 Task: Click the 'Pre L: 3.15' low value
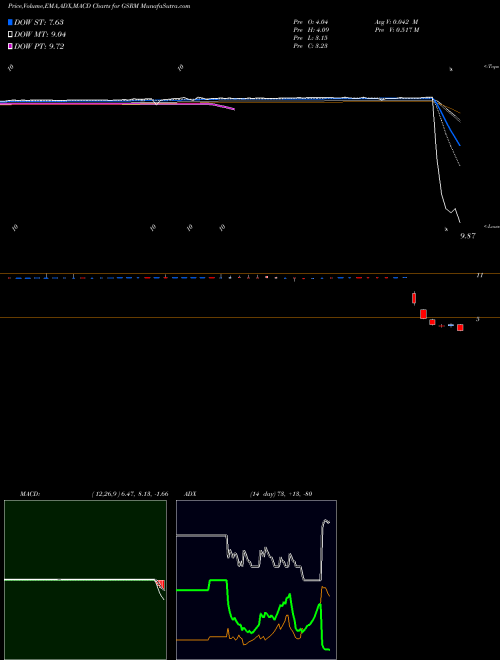pyautogui.click(x=311, y=38)
